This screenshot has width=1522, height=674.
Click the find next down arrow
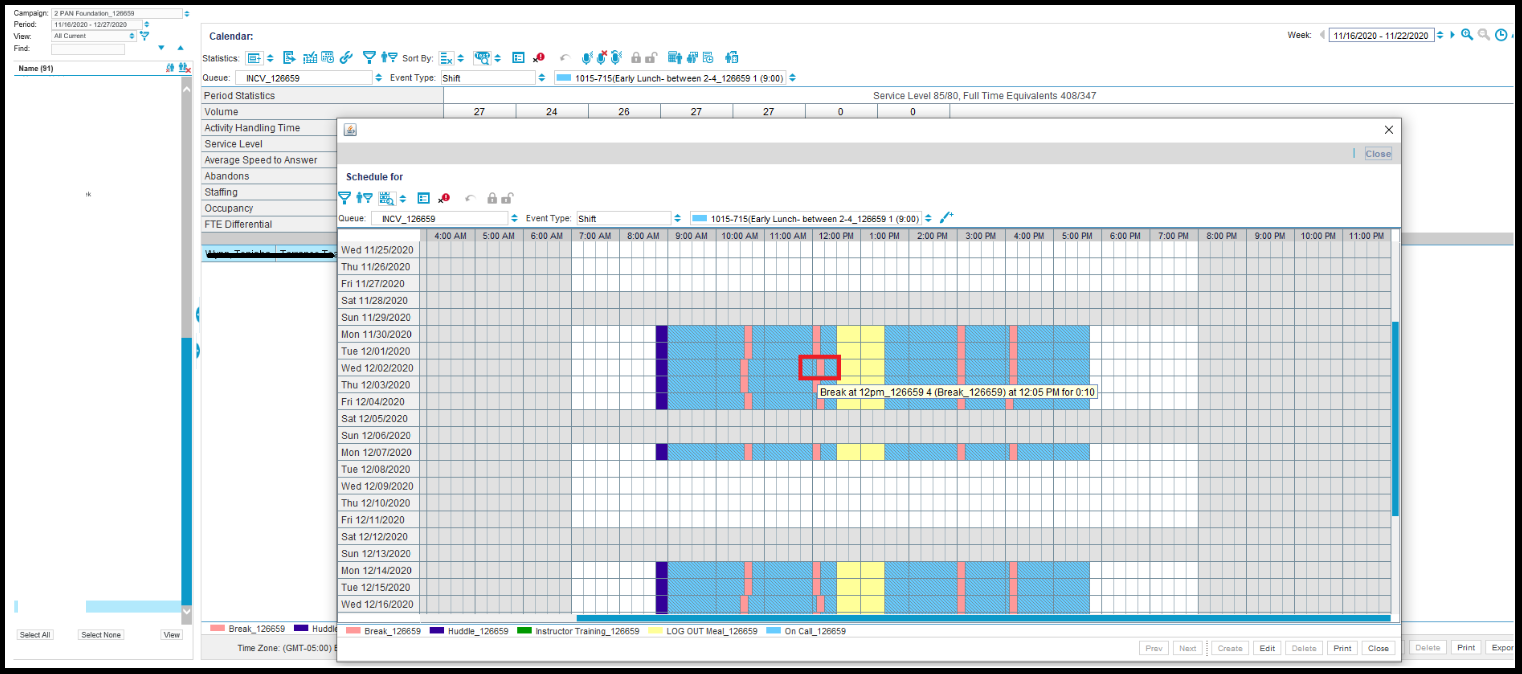coord(161,48)
